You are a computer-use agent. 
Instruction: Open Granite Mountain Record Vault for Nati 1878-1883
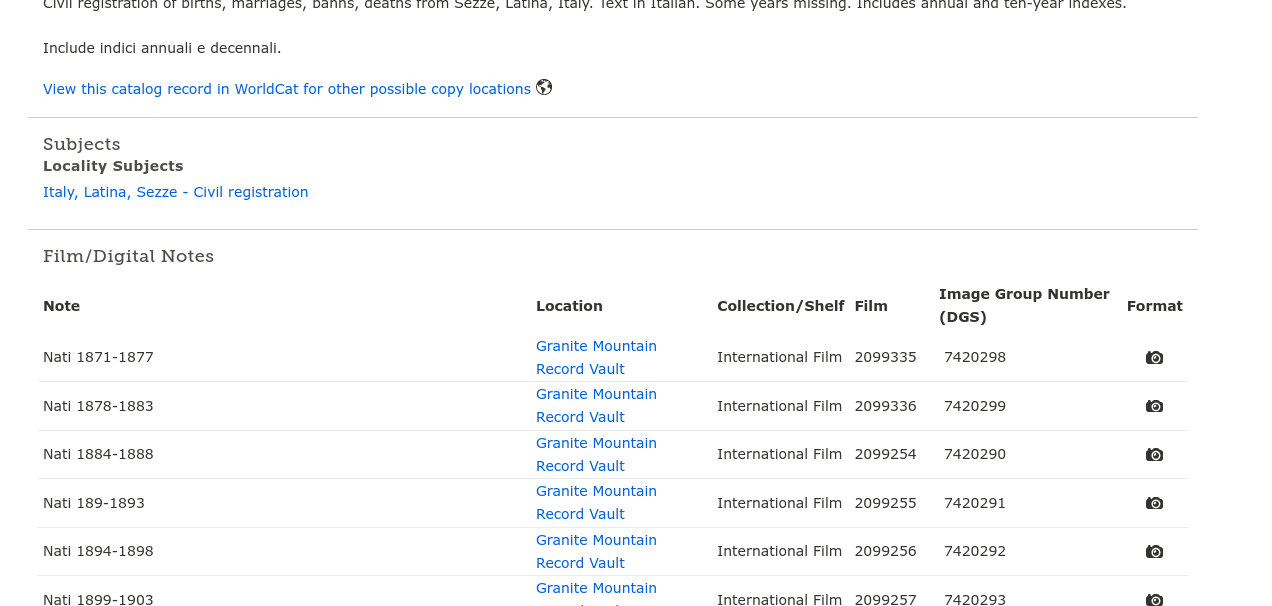(x=596, y=406)
